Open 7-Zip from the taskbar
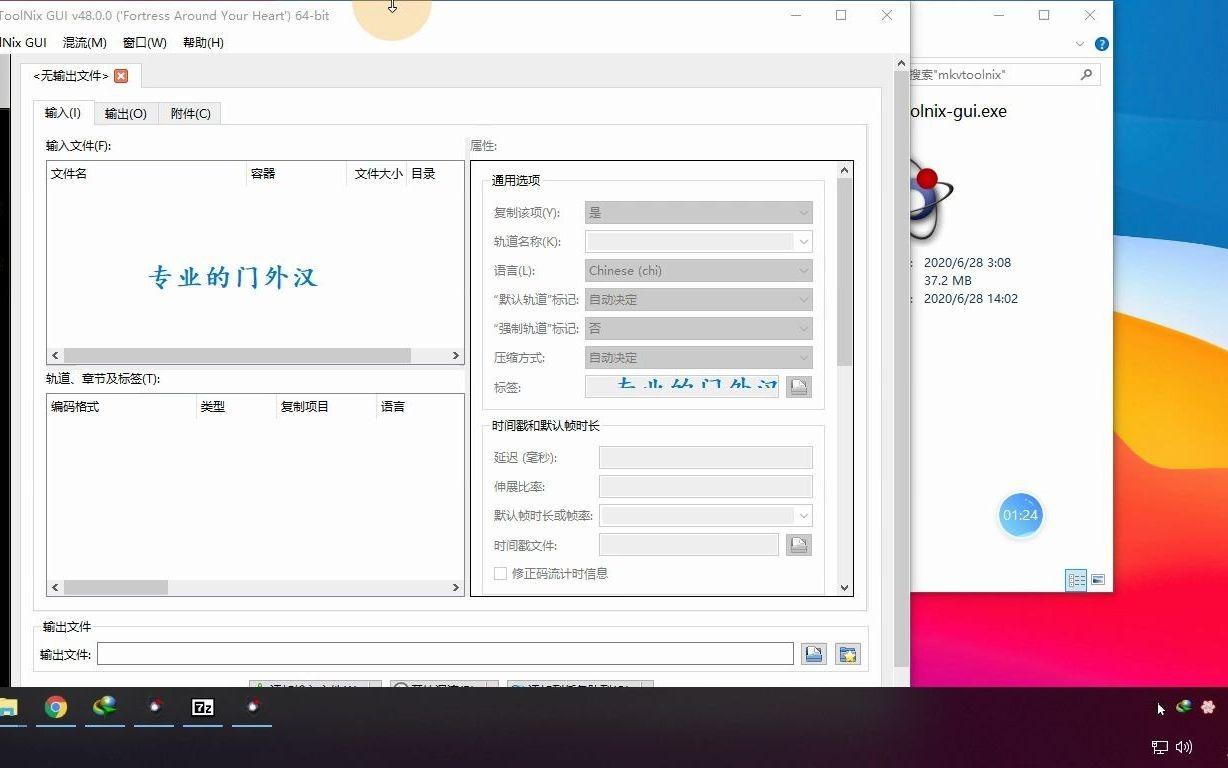1228x768 pixels. click(x=202, y=708)
